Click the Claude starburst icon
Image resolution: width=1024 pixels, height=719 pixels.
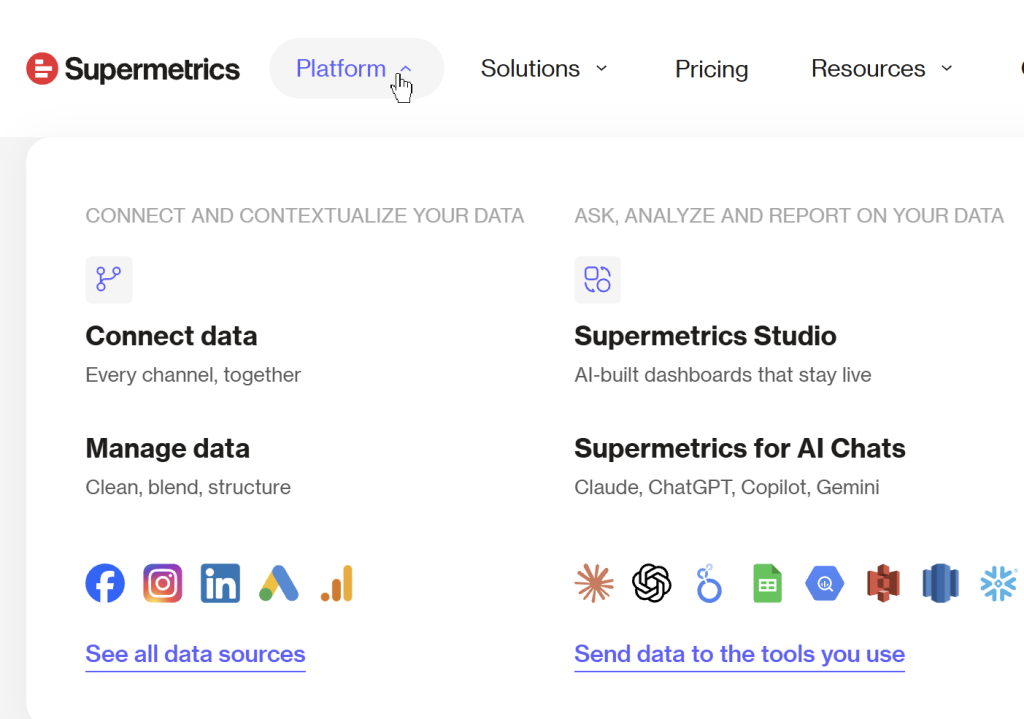click(594, 583)
